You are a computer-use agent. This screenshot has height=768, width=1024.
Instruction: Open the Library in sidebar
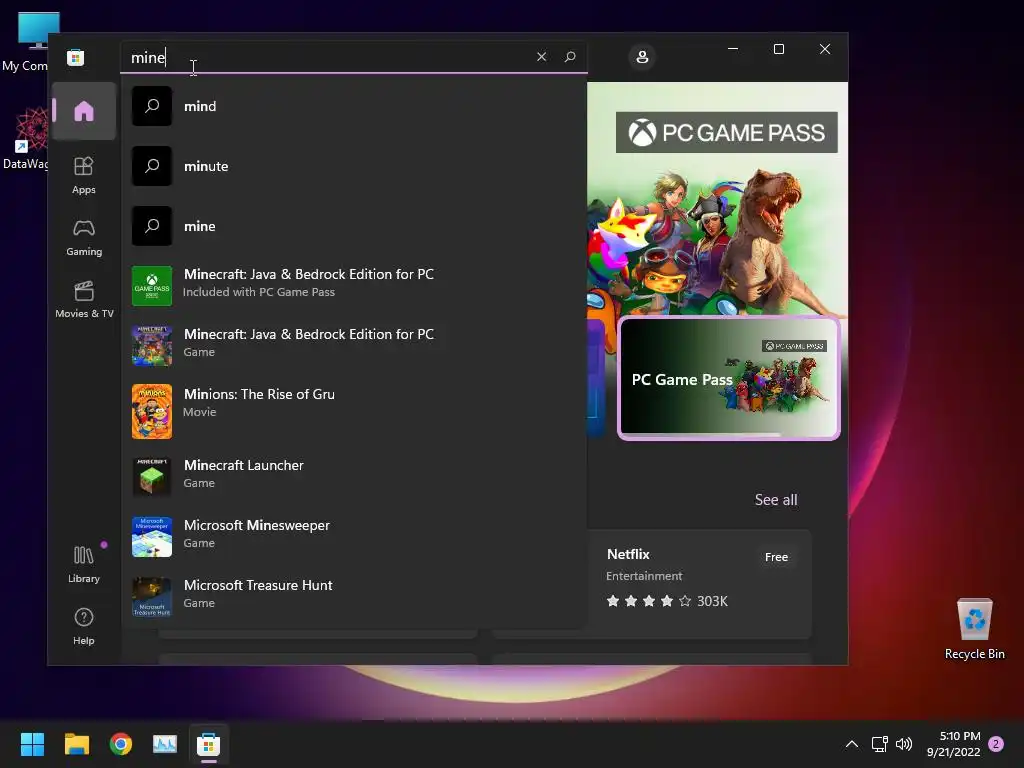[x=84, y=564]
